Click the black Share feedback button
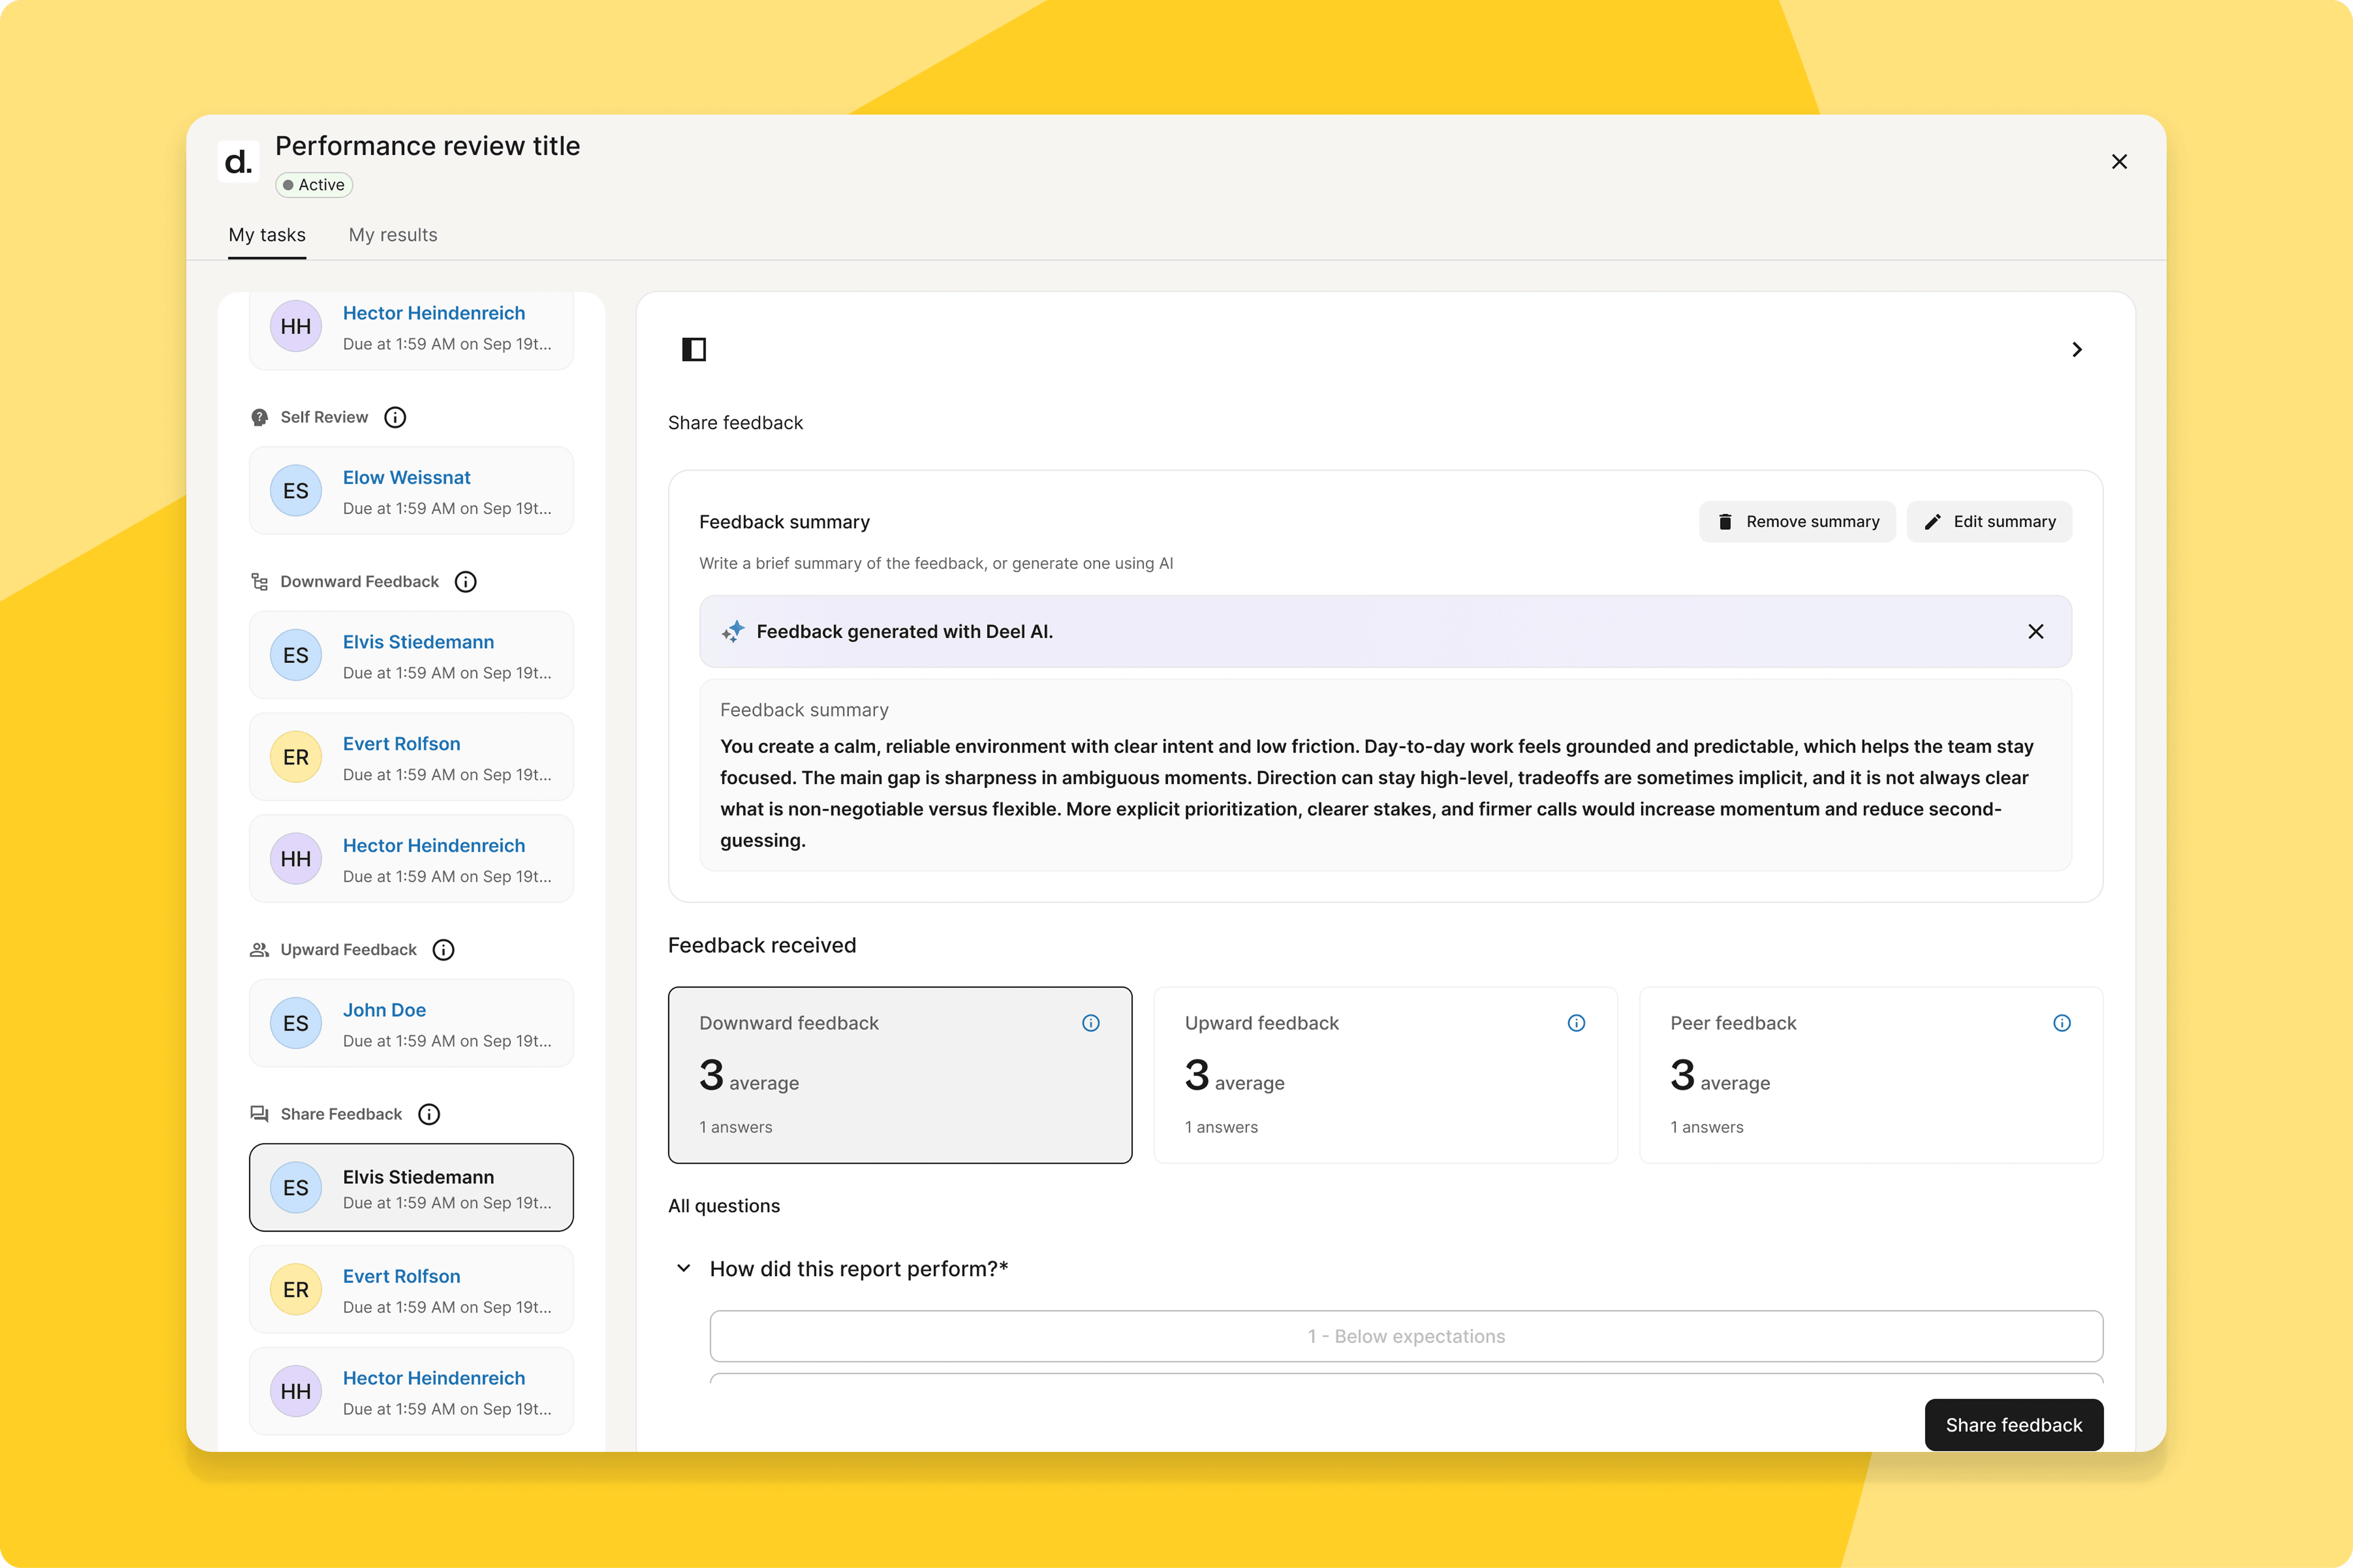Screen dimensions: 2353x1568 [2014, 1425]
